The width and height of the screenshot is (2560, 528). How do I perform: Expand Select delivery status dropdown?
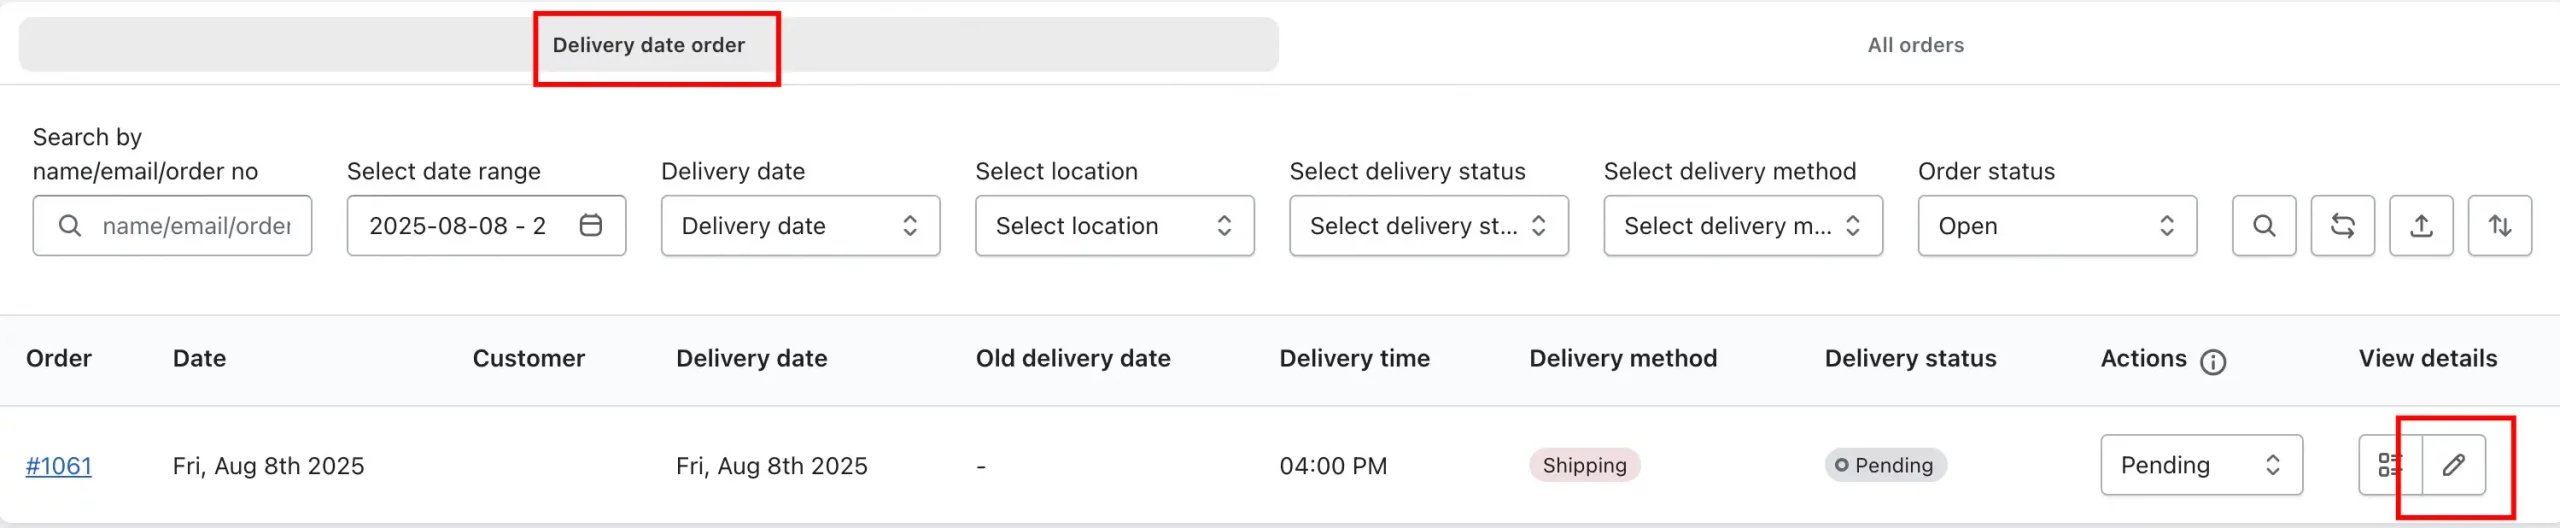1428,226
